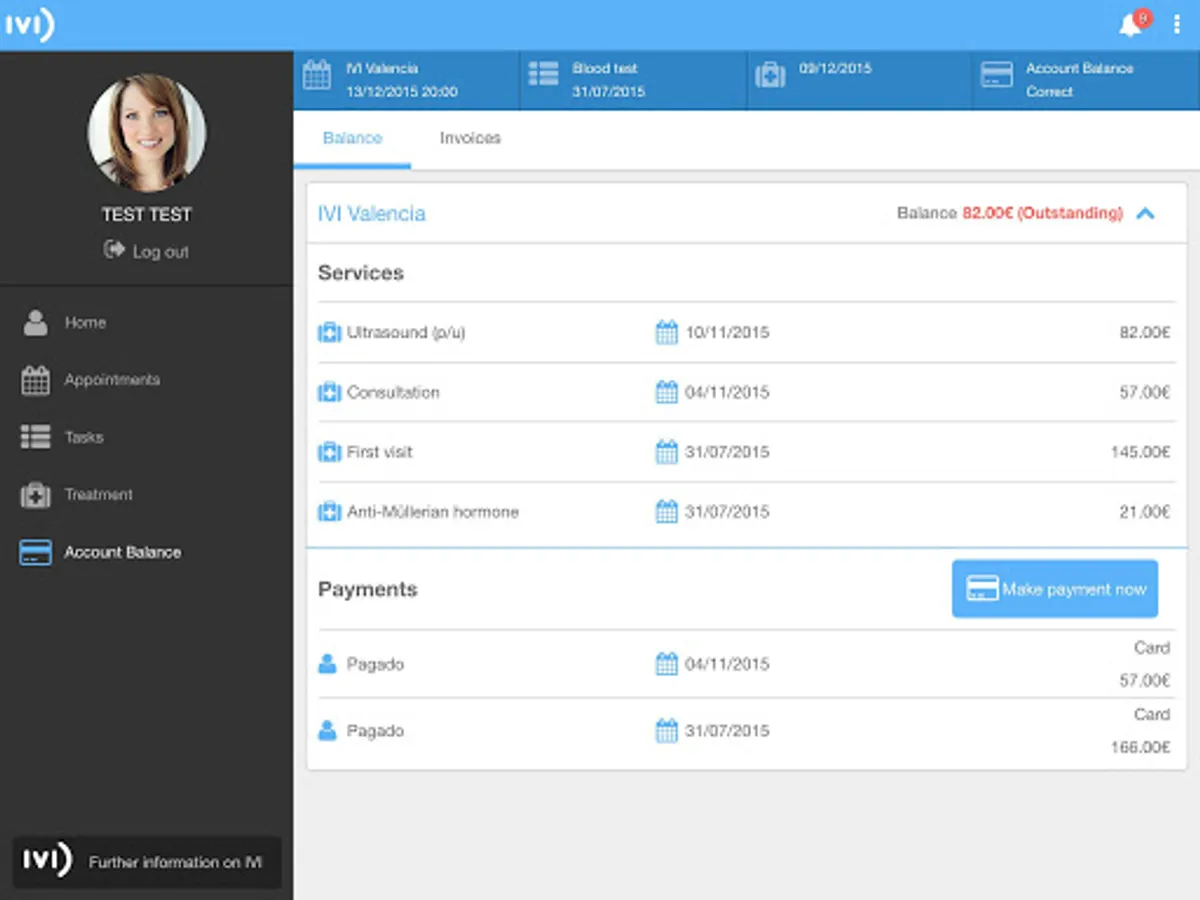The height and width of the screenshot is (900, 1200).
Task: Open the 09/12/2015 treatment summary bar
Action: click(857, 79)
